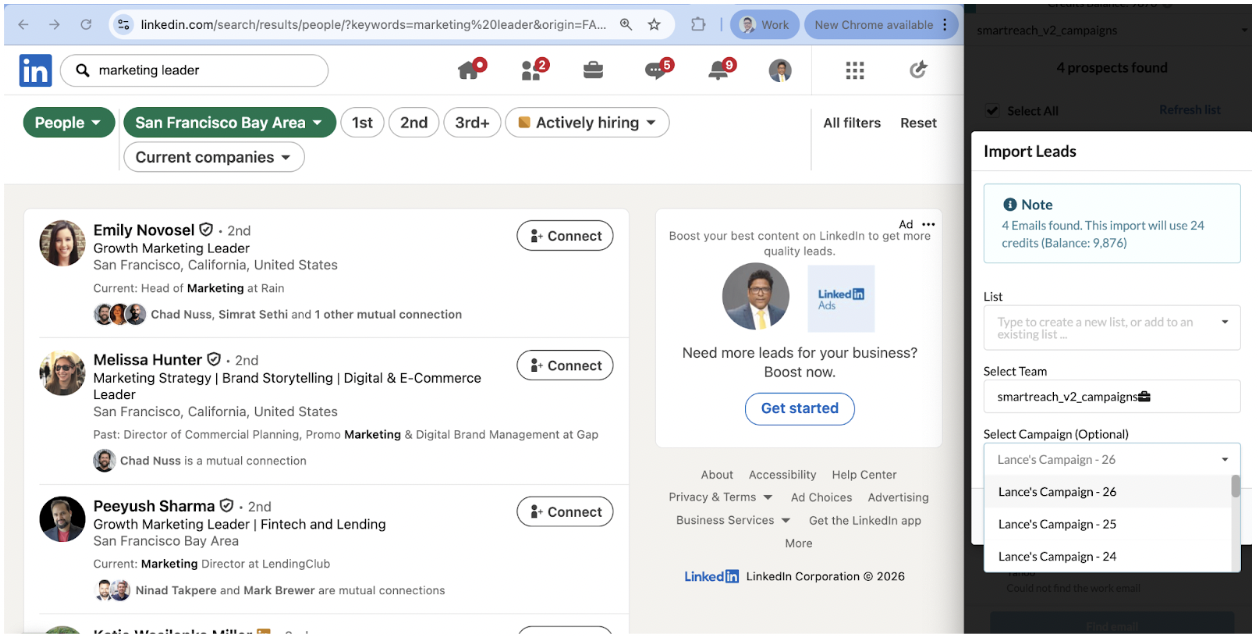
Task: Click the LinkedIn Ads logo thumbnail
Action: click(841, 298)
